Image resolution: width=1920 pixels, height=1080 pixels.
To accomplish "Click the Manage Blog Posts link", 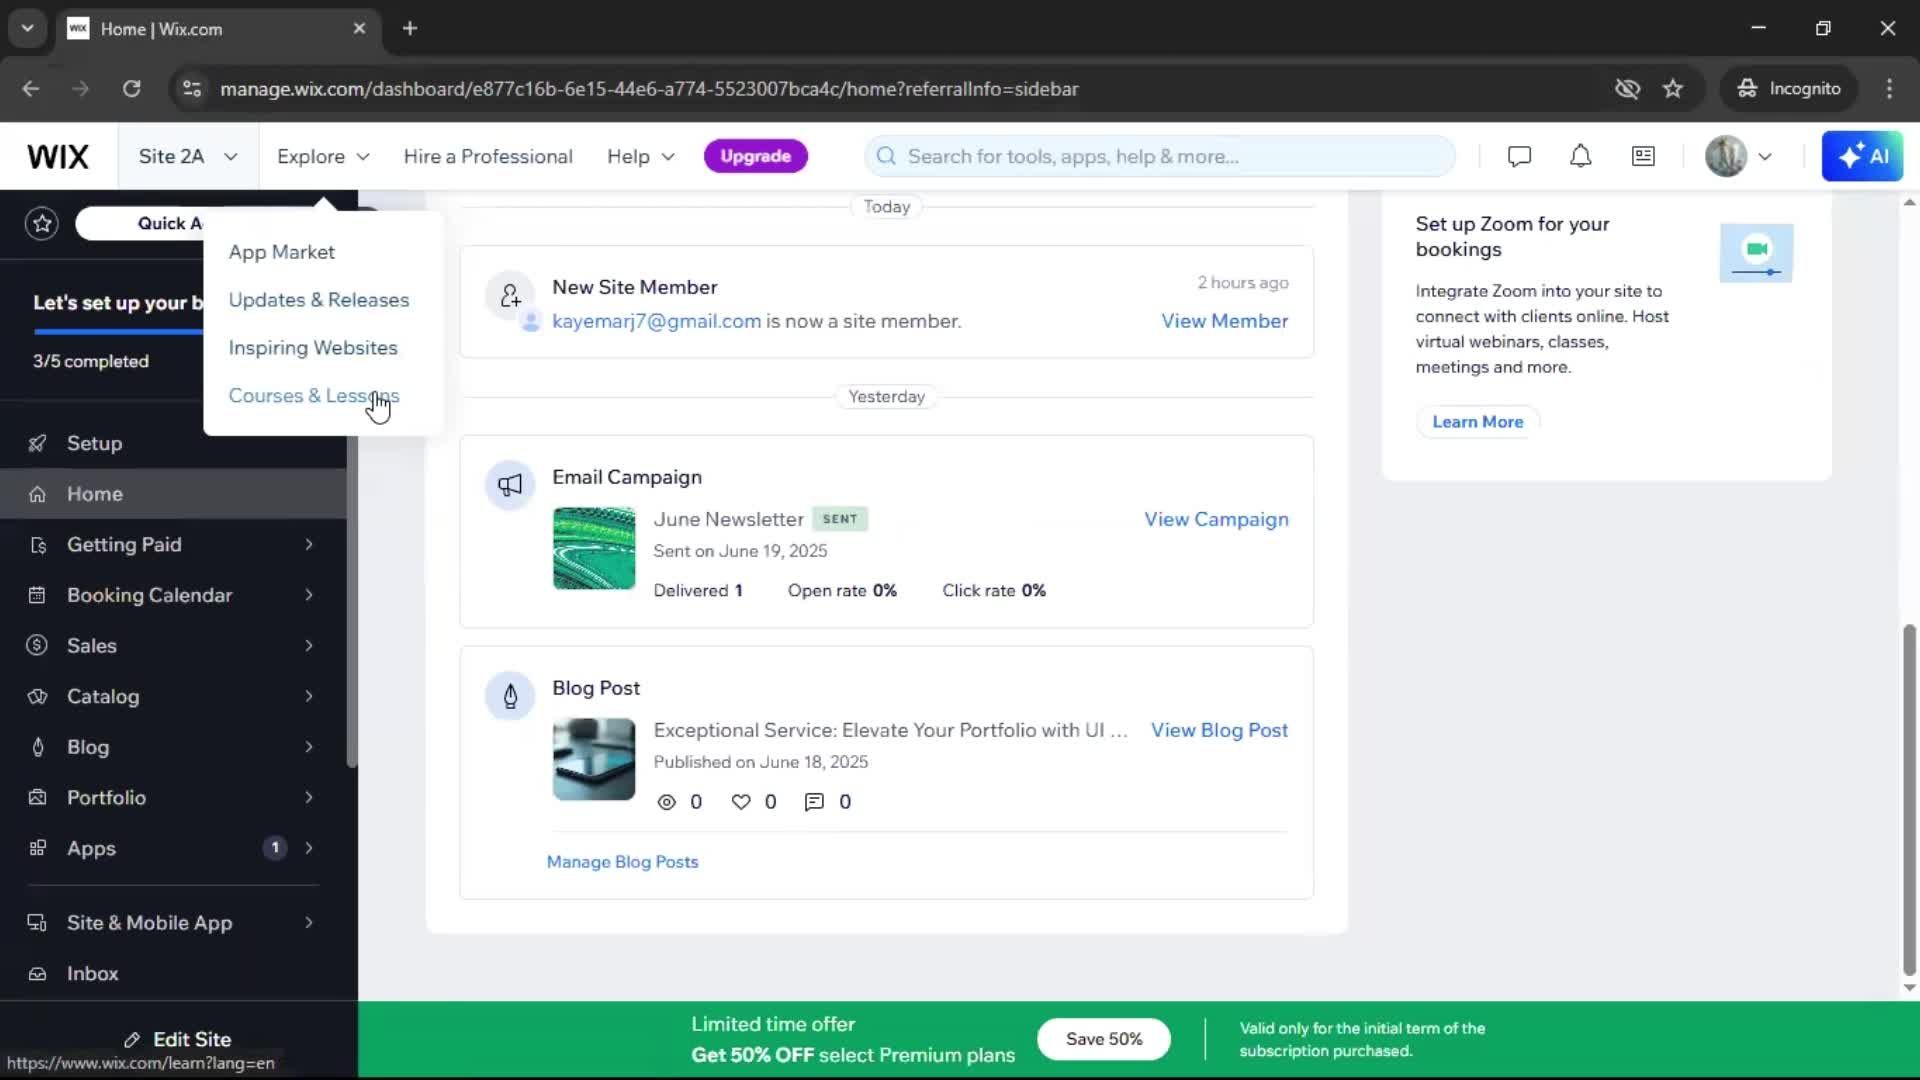I will pos(622,862).
